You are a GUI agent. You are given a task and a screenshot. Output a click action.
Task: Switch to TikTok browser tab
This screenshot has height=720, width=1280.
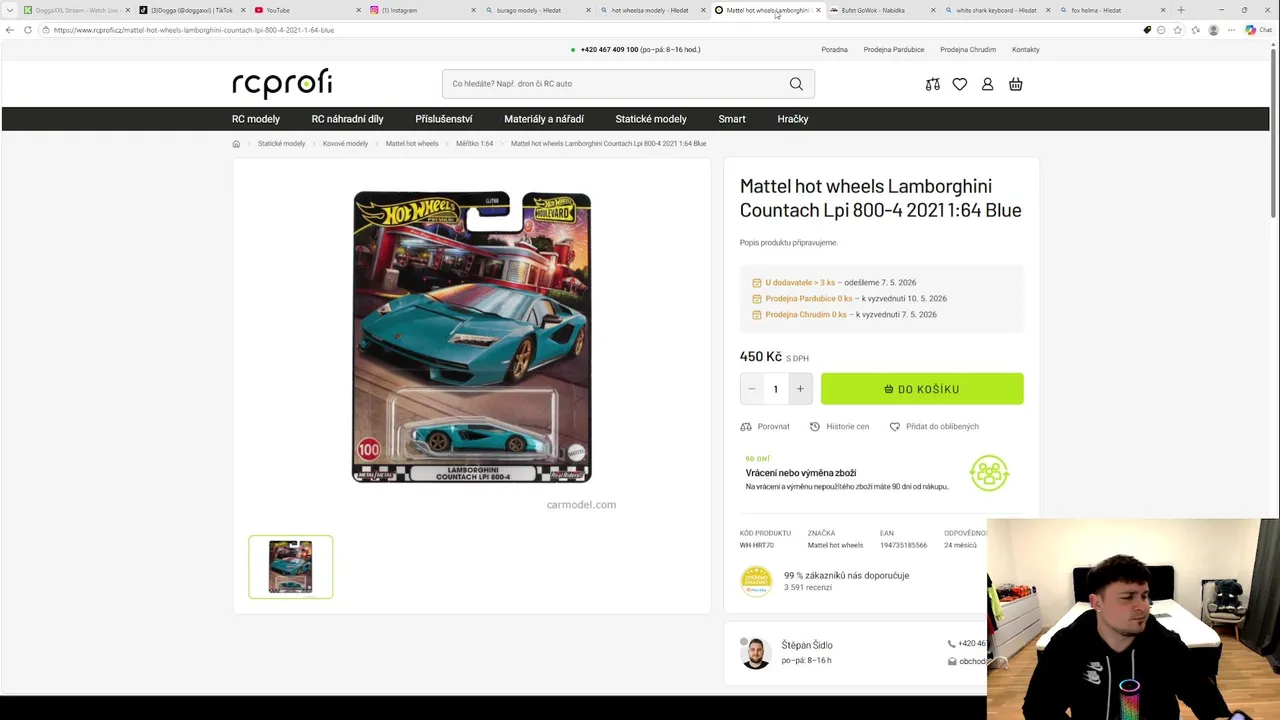coord(190,10)
